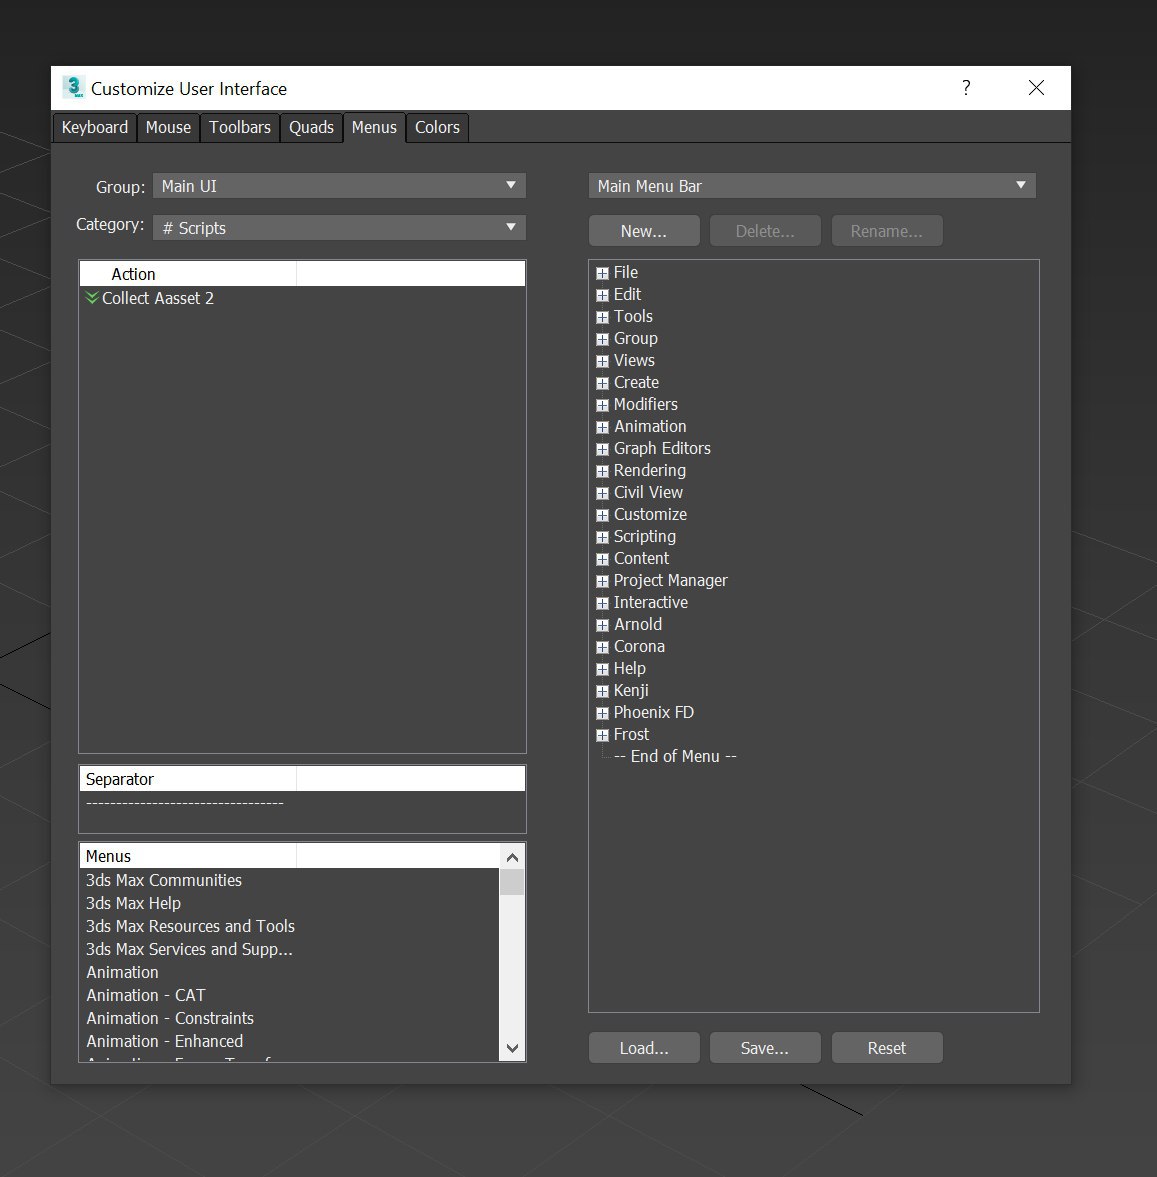The image size is (1157, 1177).
Task: Select 3ds Max Services and Supp... entry
Action: point(188,950)
